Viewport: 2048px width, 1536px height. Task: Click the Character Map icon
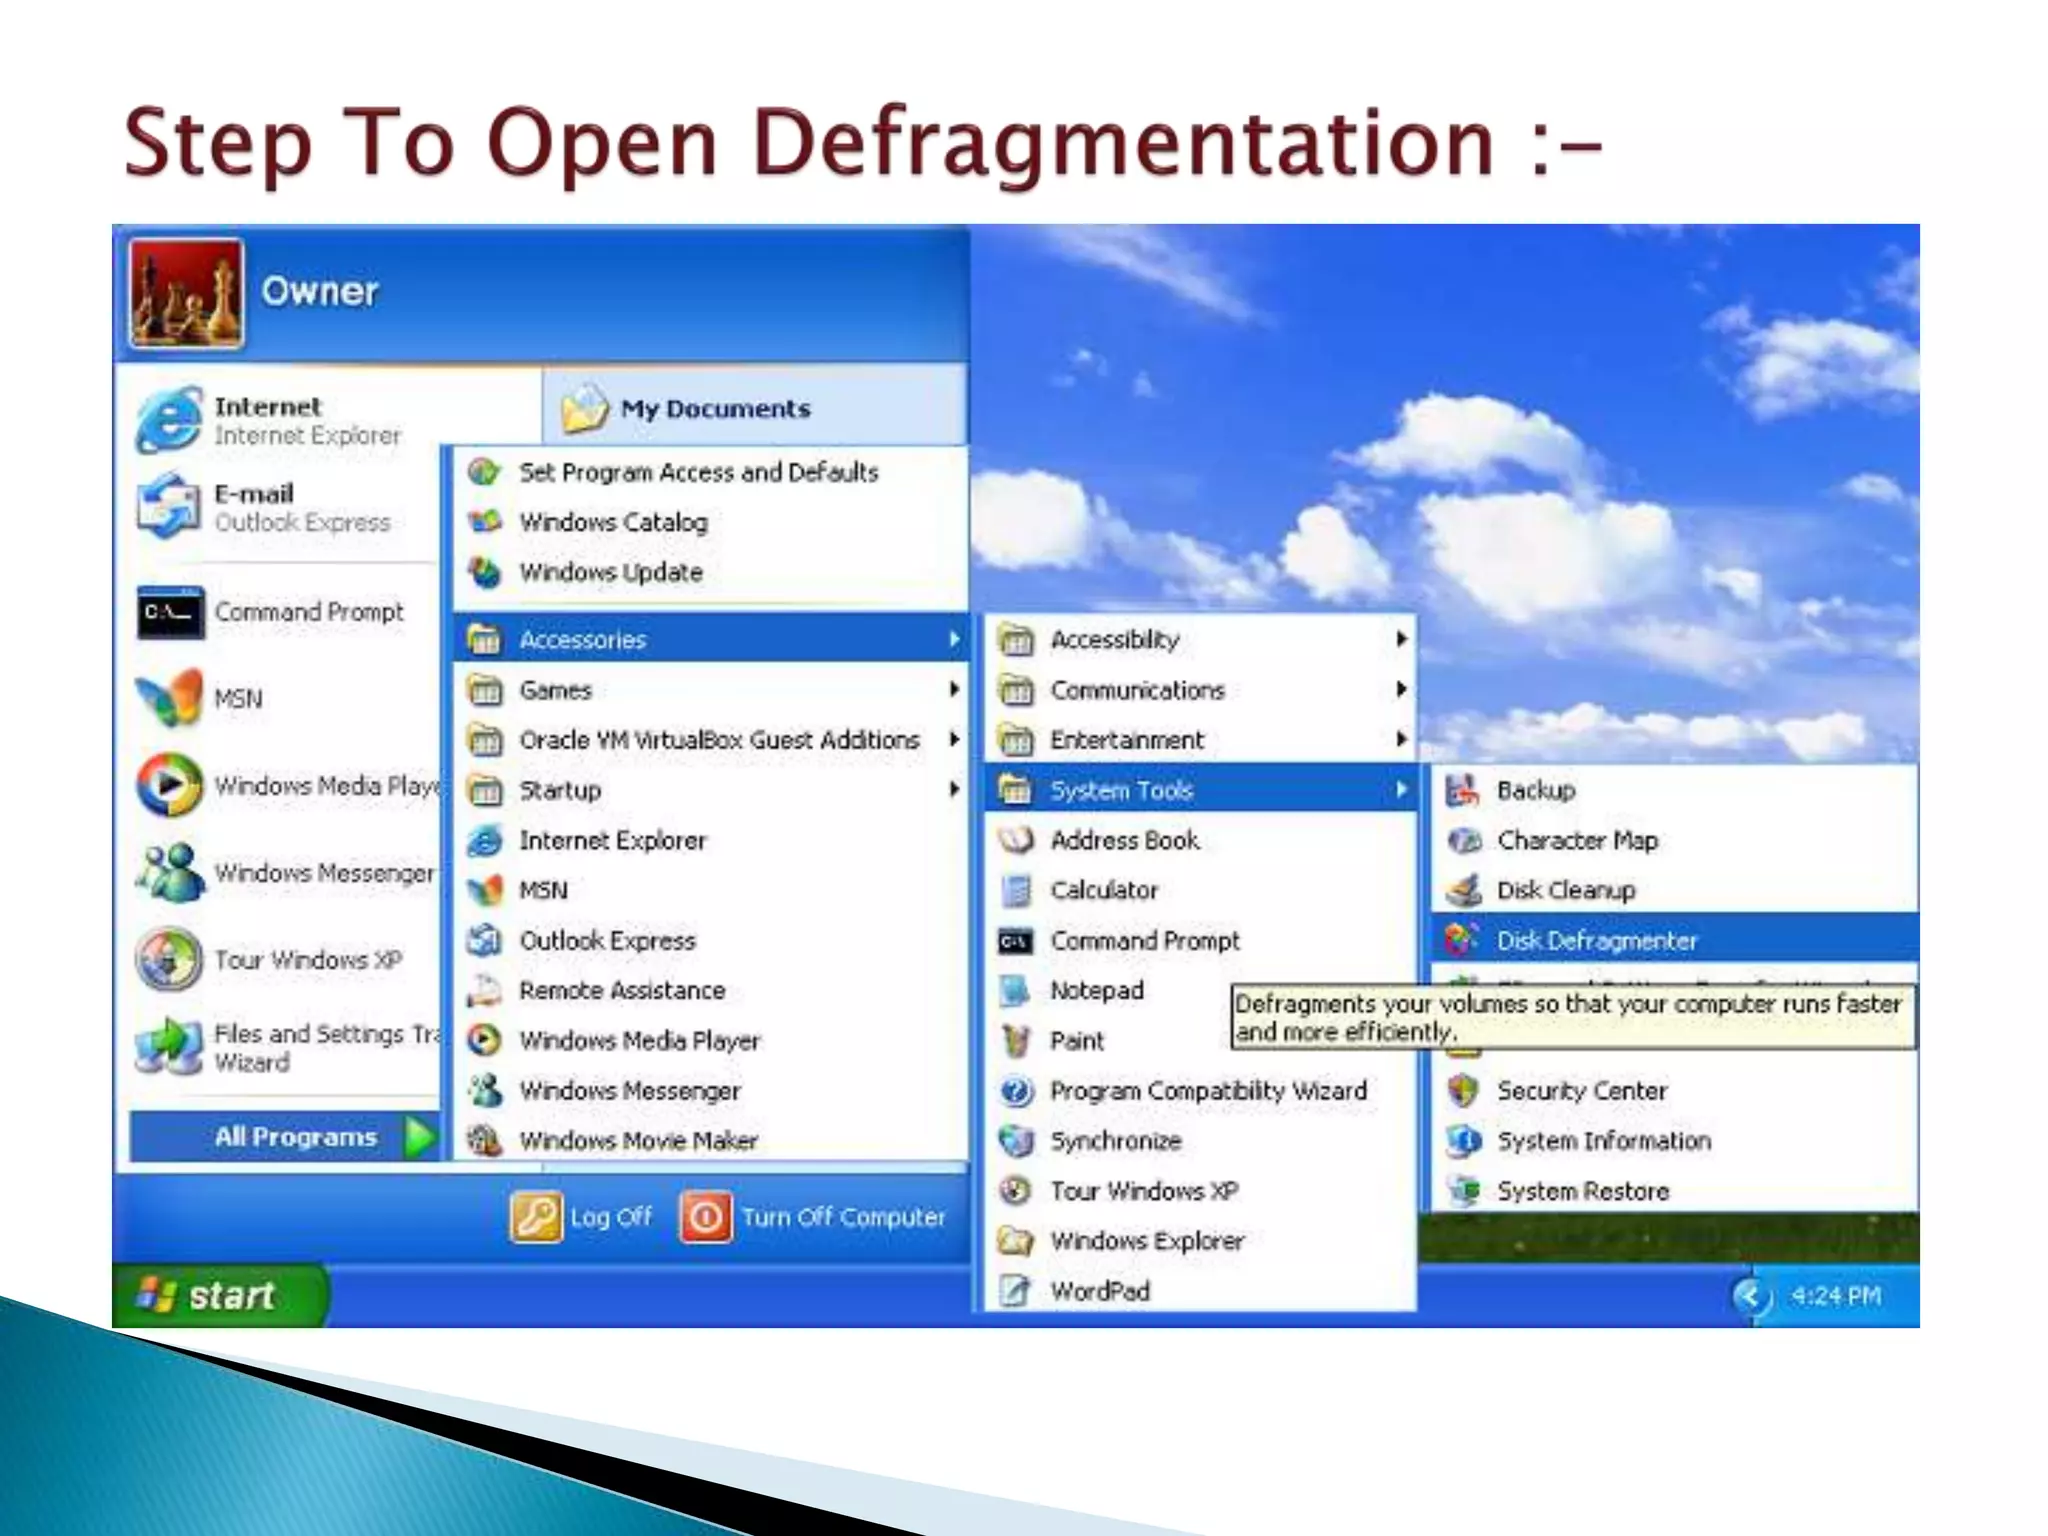tap(1464, 840)
